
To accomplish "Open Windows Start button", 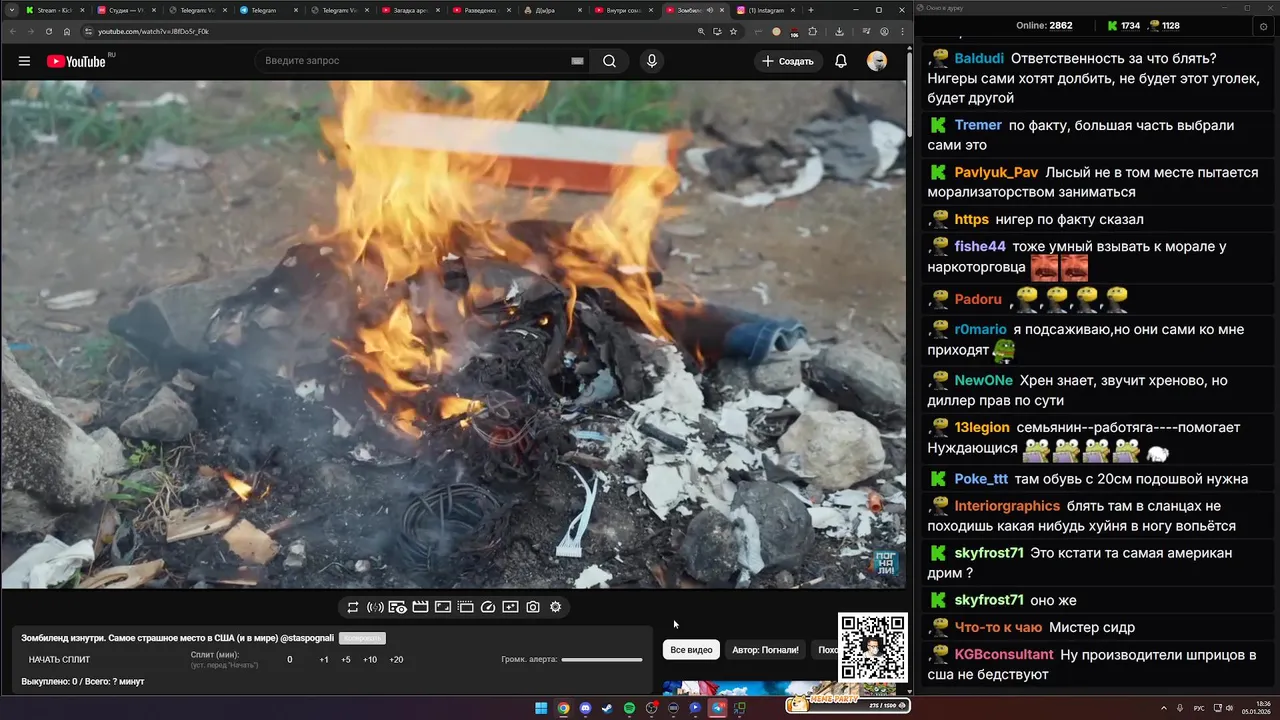I will click(x=541, y=708).
